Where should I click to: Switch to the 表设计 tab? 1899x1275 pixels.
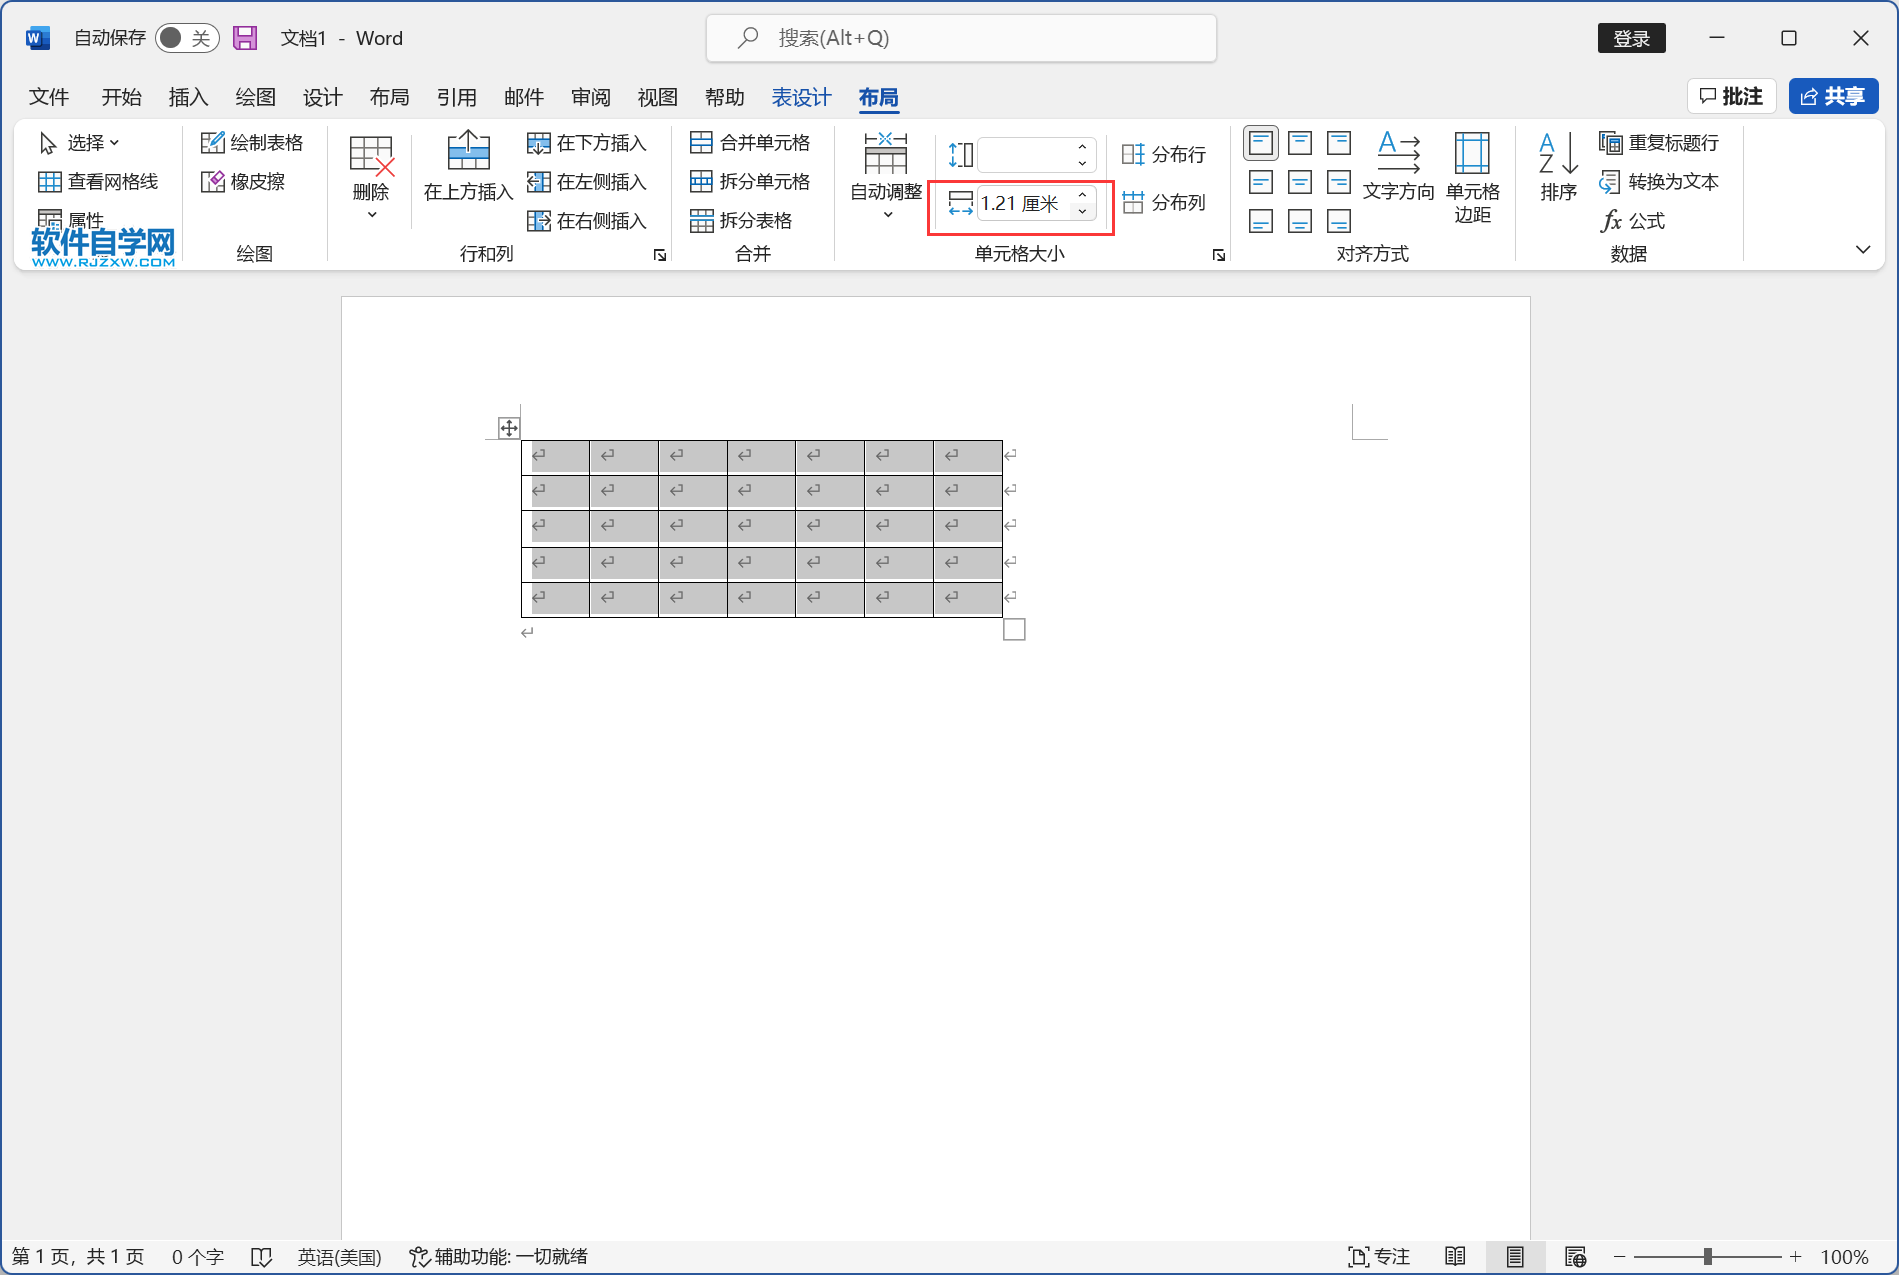(x=800, y=97)
